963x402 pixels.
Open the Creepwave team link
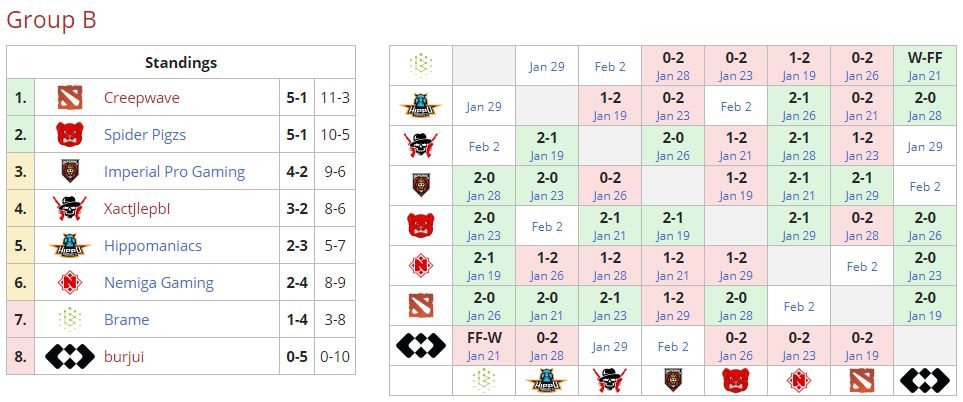click(x=143, y=98)
